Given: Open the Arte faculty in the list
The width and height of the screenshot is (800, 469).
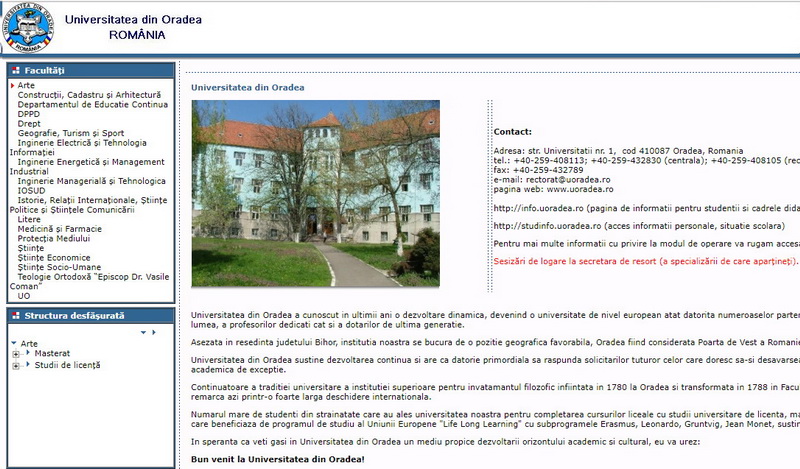Looking at the screenshot, I should 26,85.
